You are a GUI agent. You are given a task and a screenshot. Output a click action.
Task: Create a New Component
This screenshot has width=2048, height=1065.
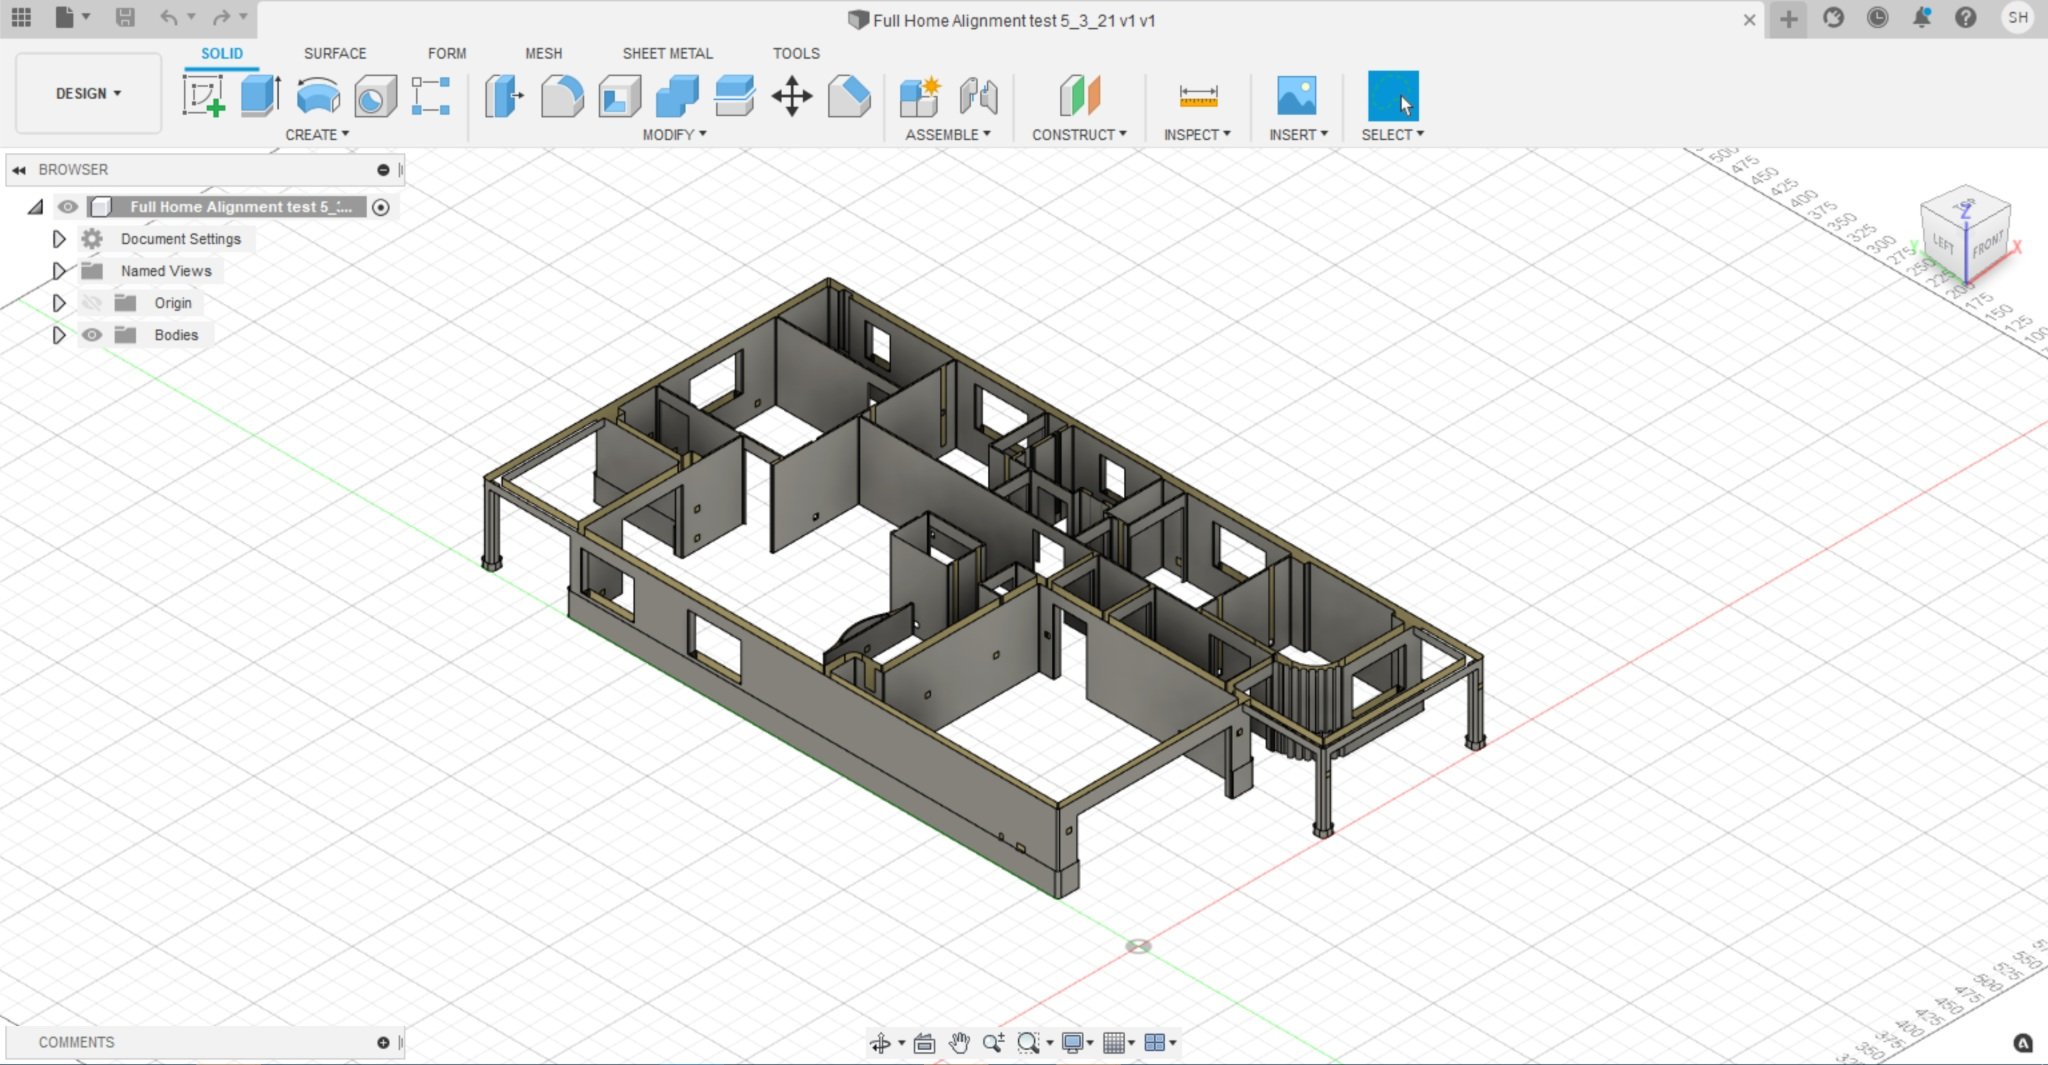tap(919, 96)
